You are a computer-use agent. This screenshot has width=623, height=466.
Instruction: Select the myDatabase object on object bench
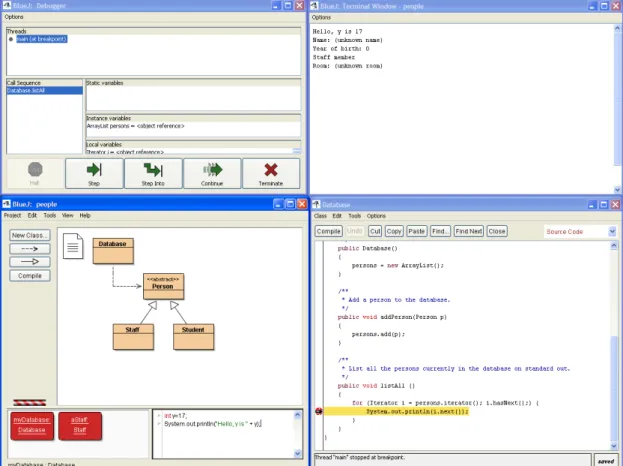[x=32, y=425]
